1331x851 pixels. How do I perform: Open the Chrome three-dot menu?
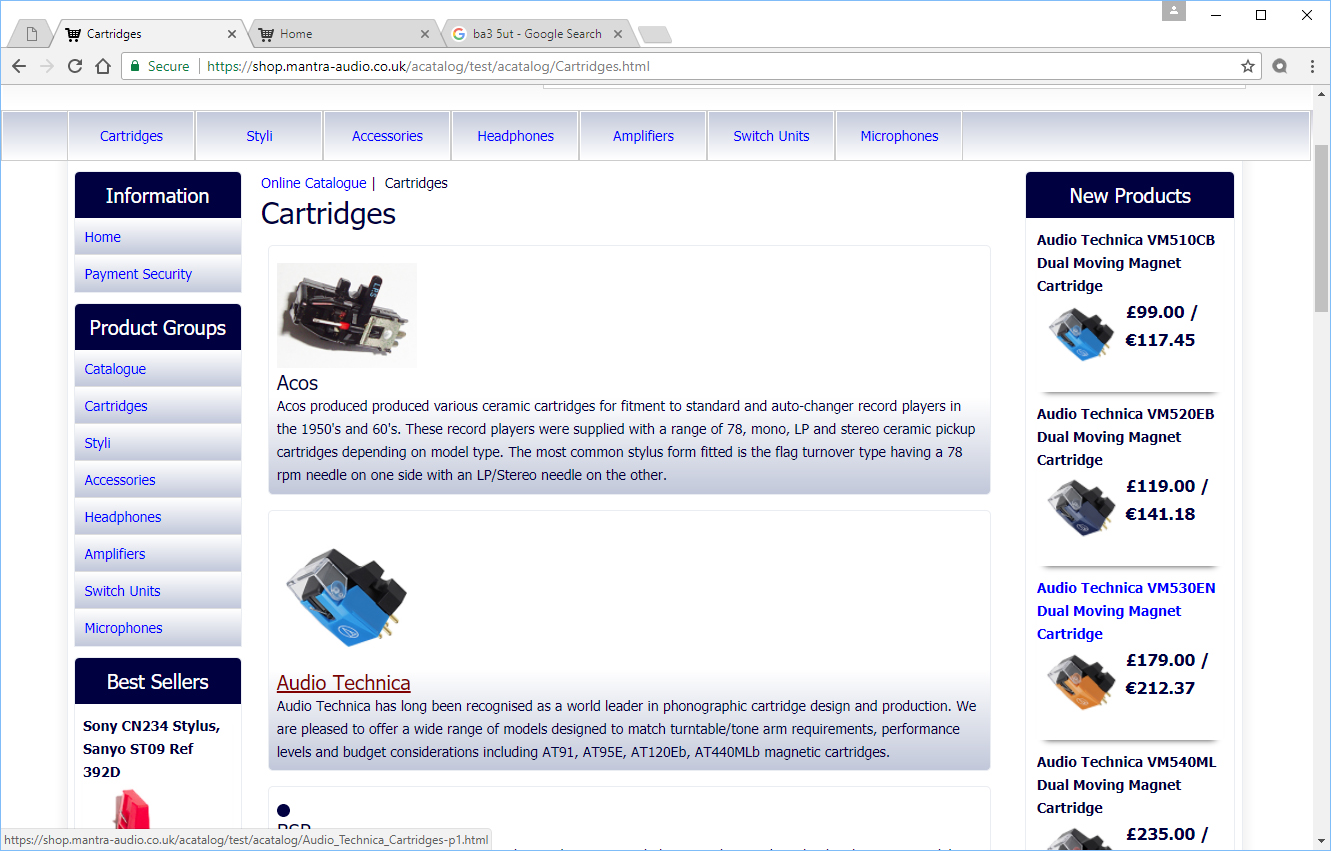pyautogui.click(x=1312, y=66)
